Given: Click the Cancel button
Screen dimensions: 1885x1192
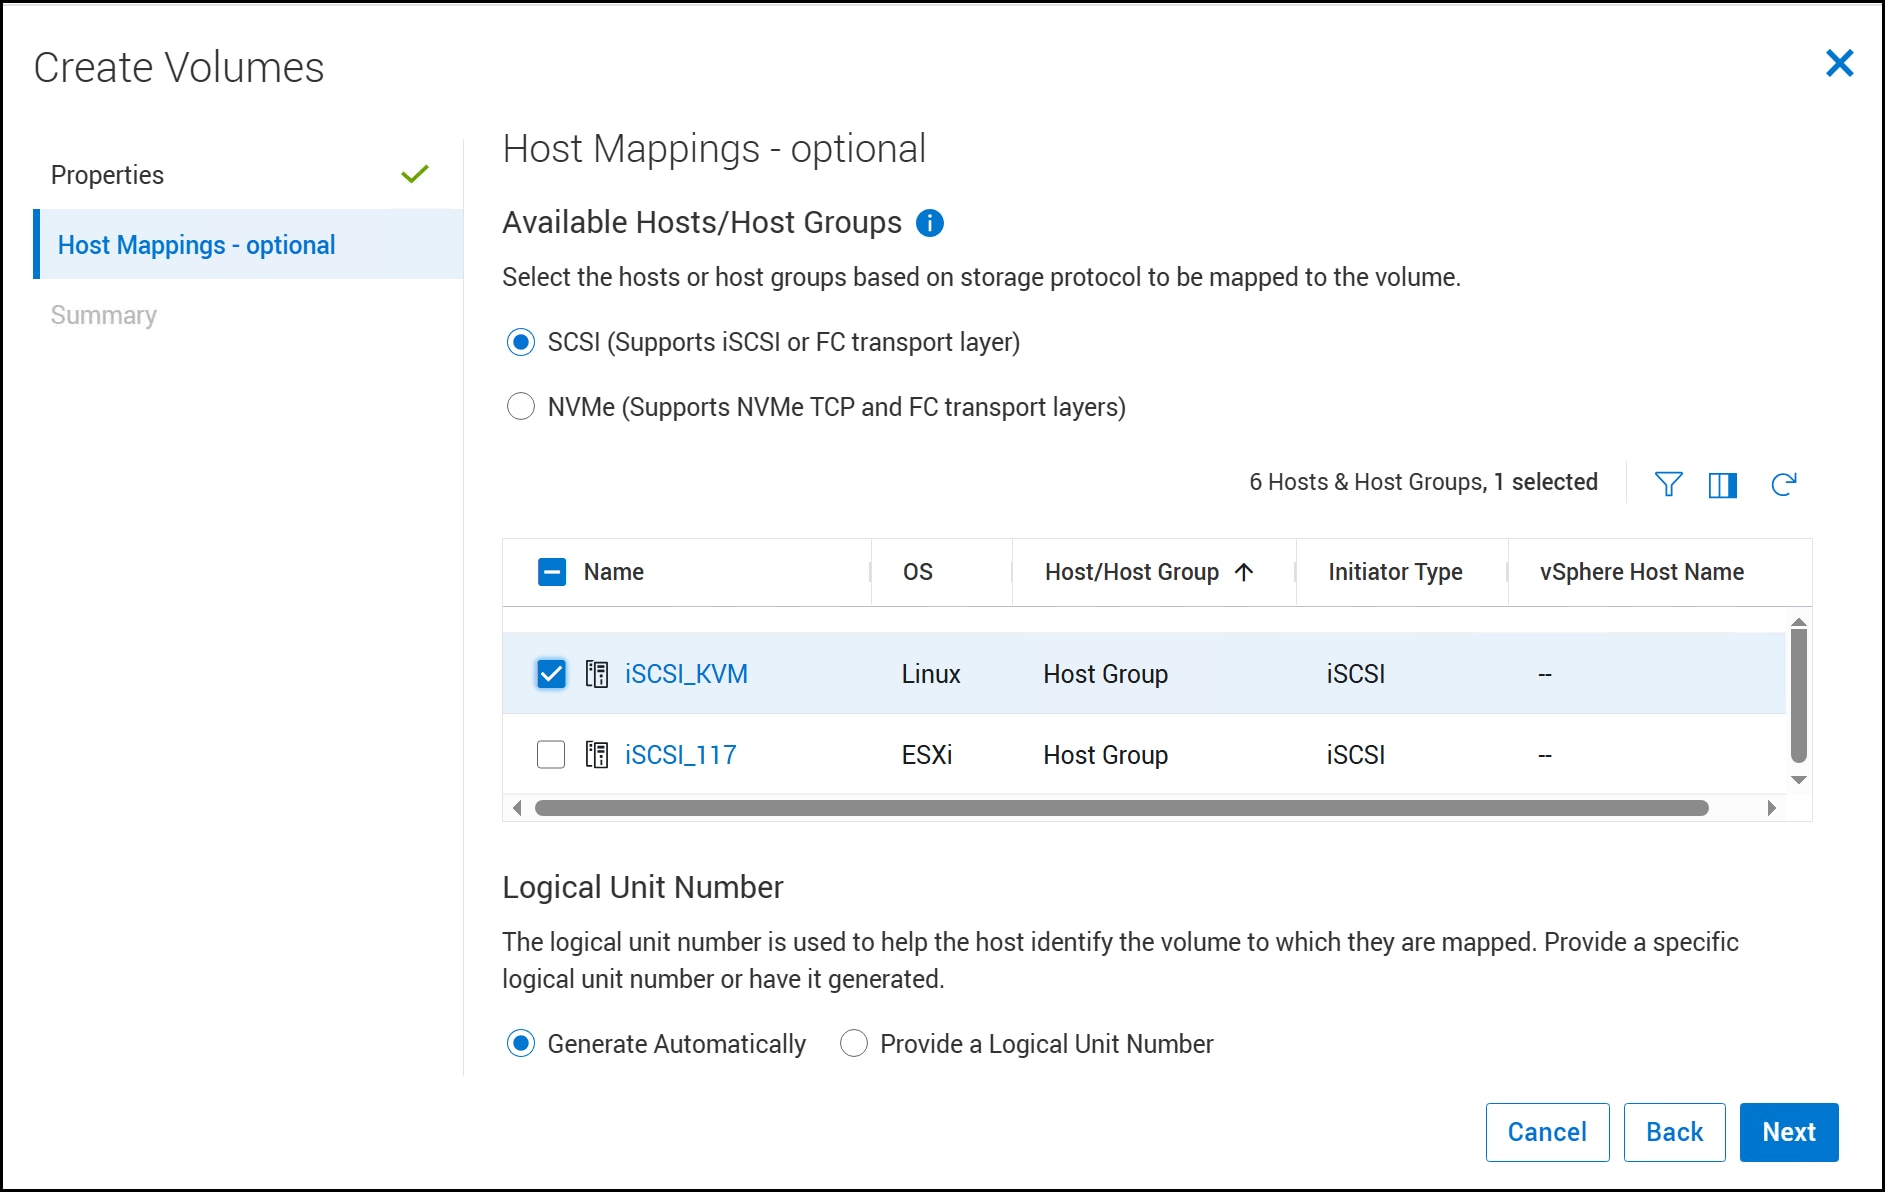Looking at the screenshot, I should (x=1547, y=1132).
